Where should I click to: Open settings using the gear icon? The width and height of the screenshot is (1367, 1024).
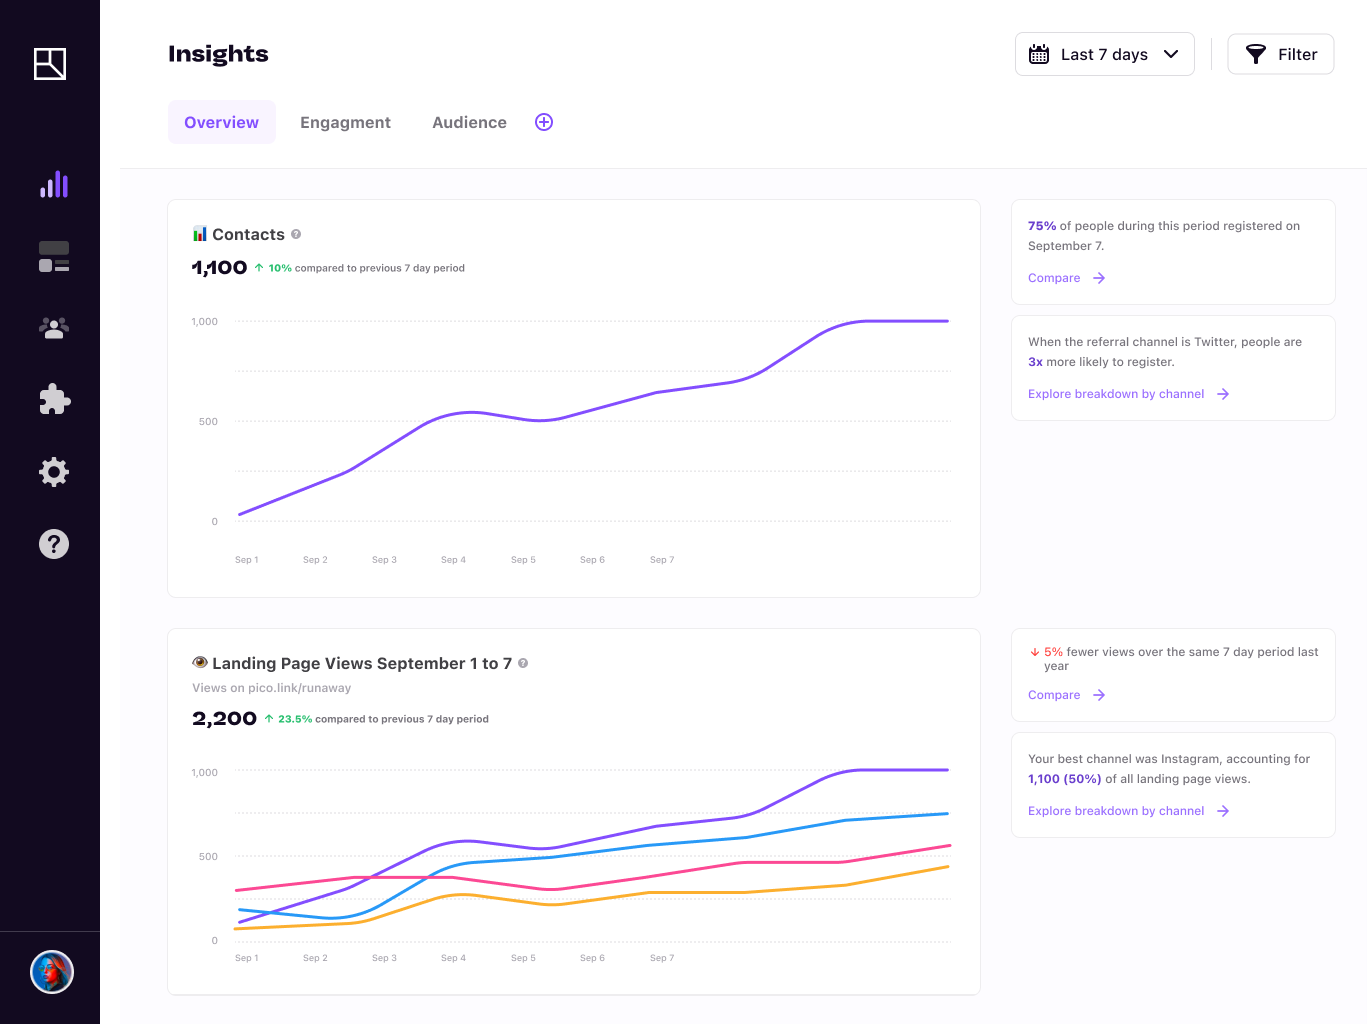coord(53,471)
